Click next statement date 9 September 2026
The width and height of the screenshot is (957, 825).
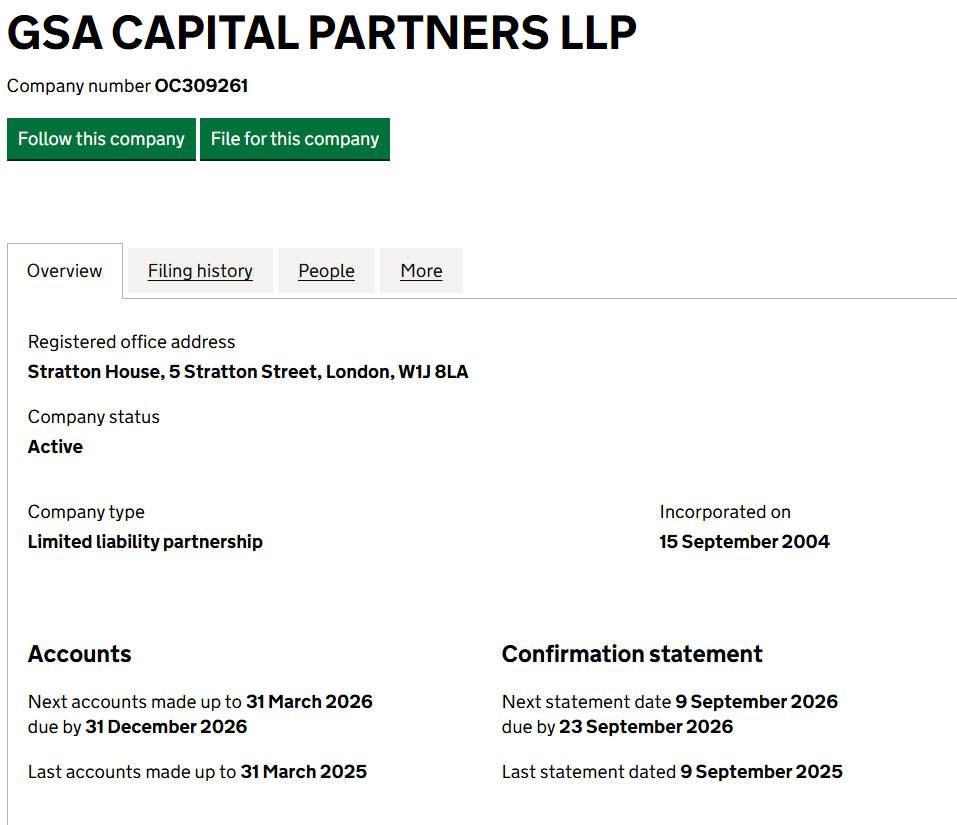756,702
